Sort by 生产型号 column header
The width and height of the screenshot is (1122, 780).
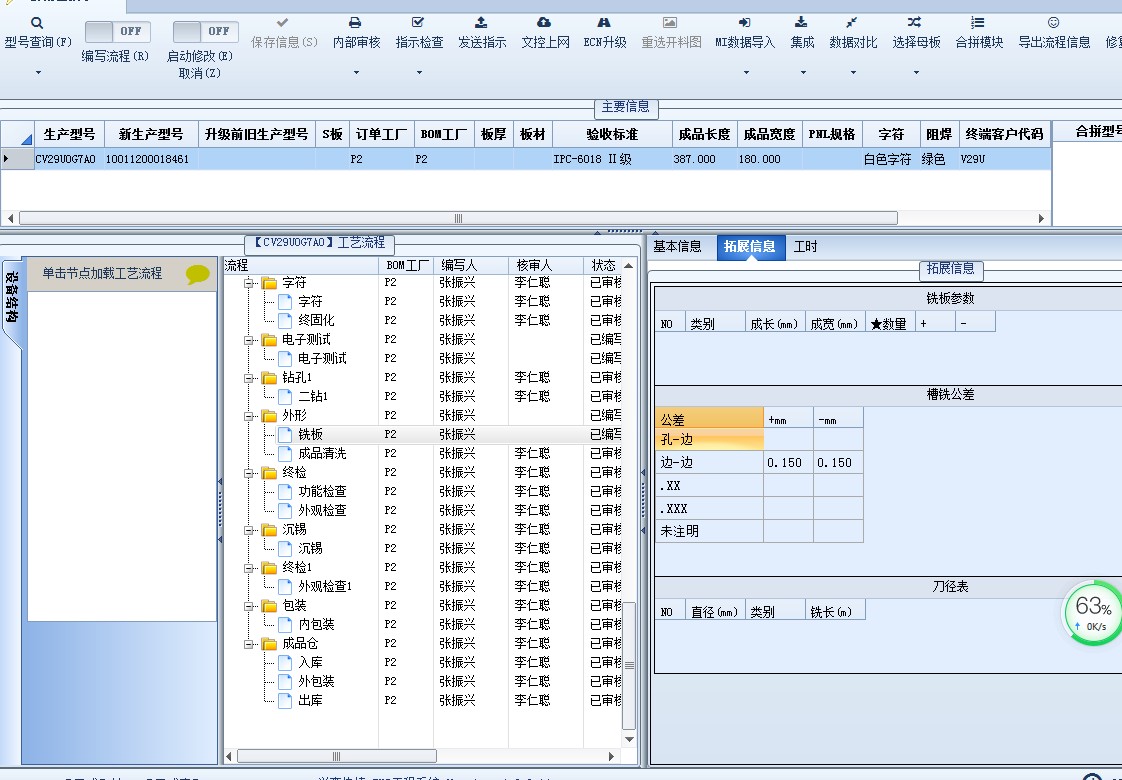point(69,134)
